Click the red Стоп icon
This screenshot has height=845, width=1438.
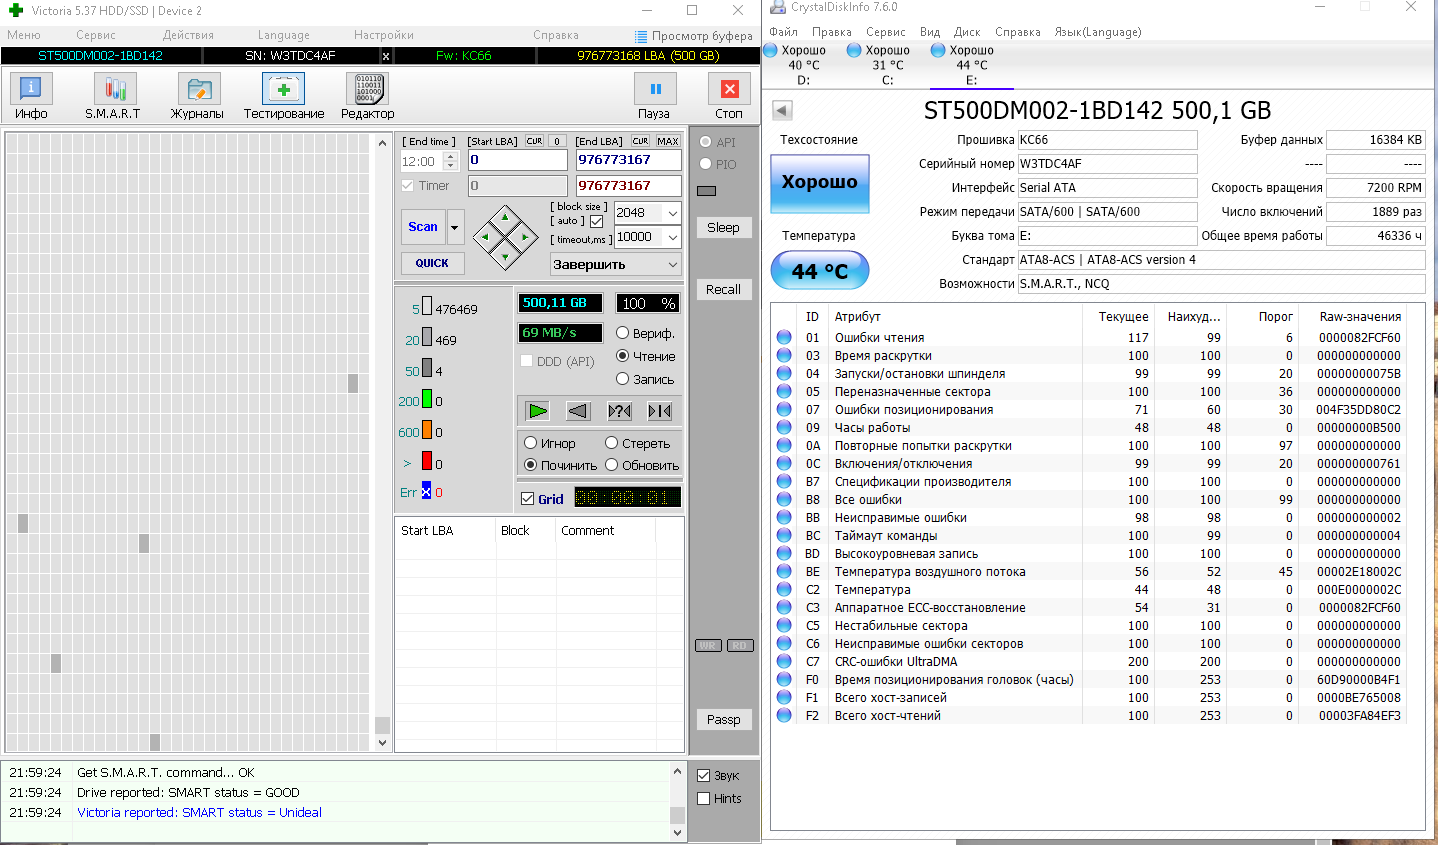click(729, 89)
